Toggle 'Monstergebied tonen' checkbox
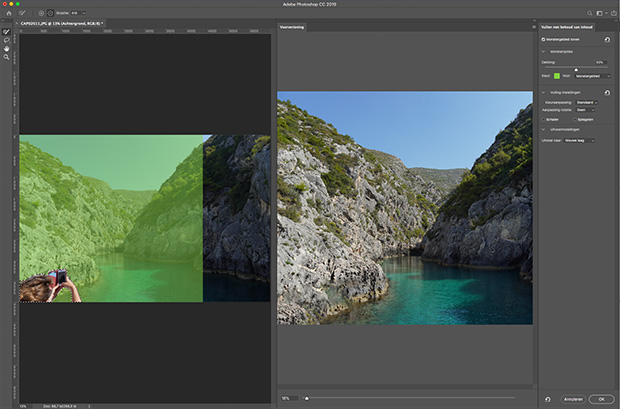This screenshot has width=620, height=409. (x=543, y=40)
